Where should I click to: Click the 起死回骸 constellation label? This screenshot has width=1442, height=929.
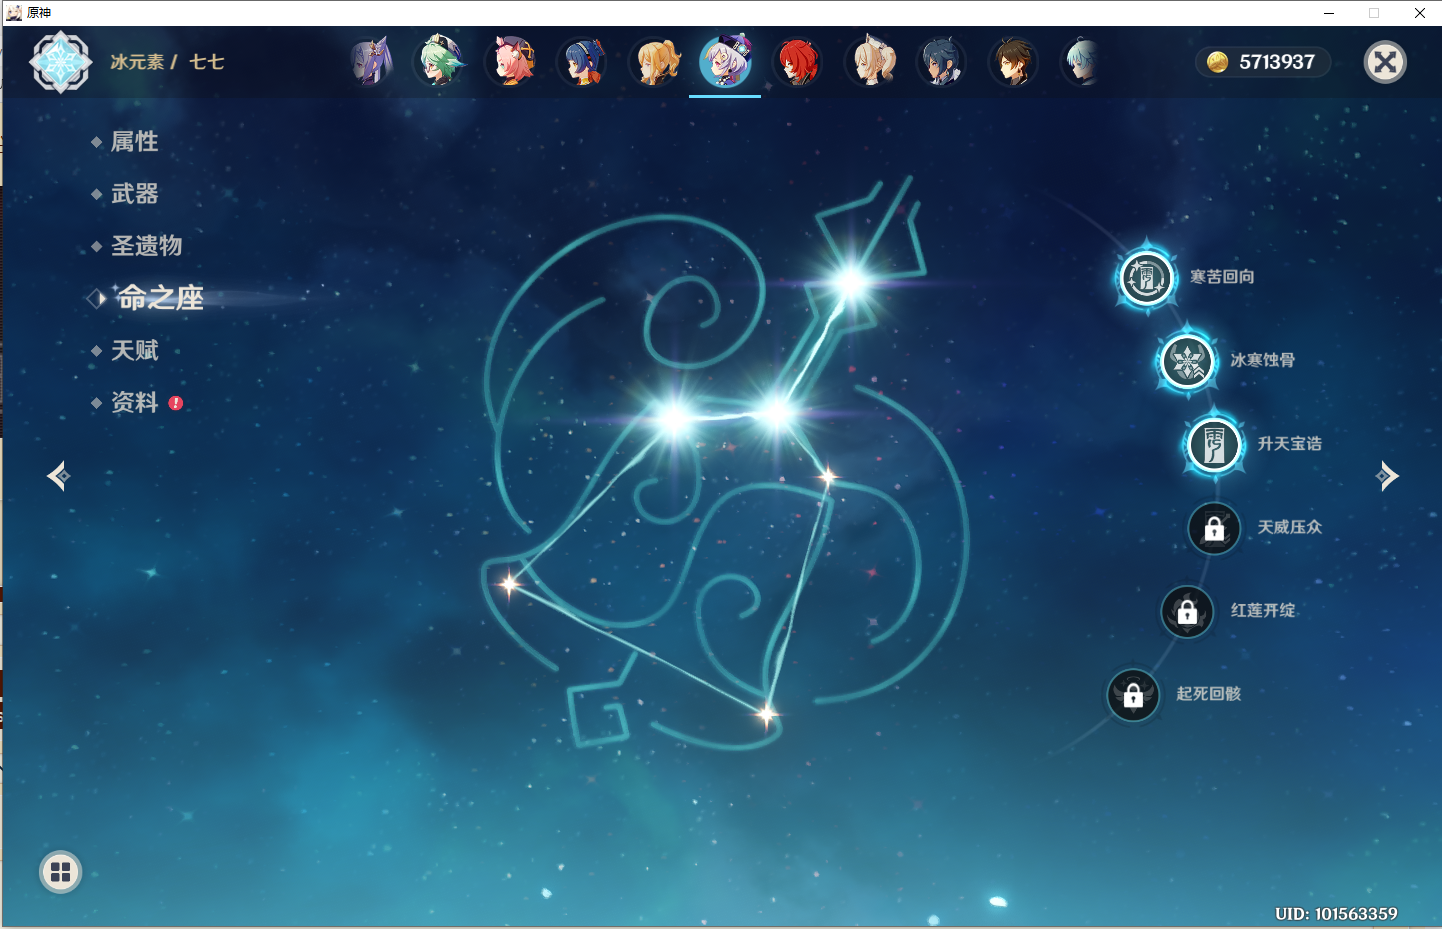pyautogui.click(x=1209, y=694)
